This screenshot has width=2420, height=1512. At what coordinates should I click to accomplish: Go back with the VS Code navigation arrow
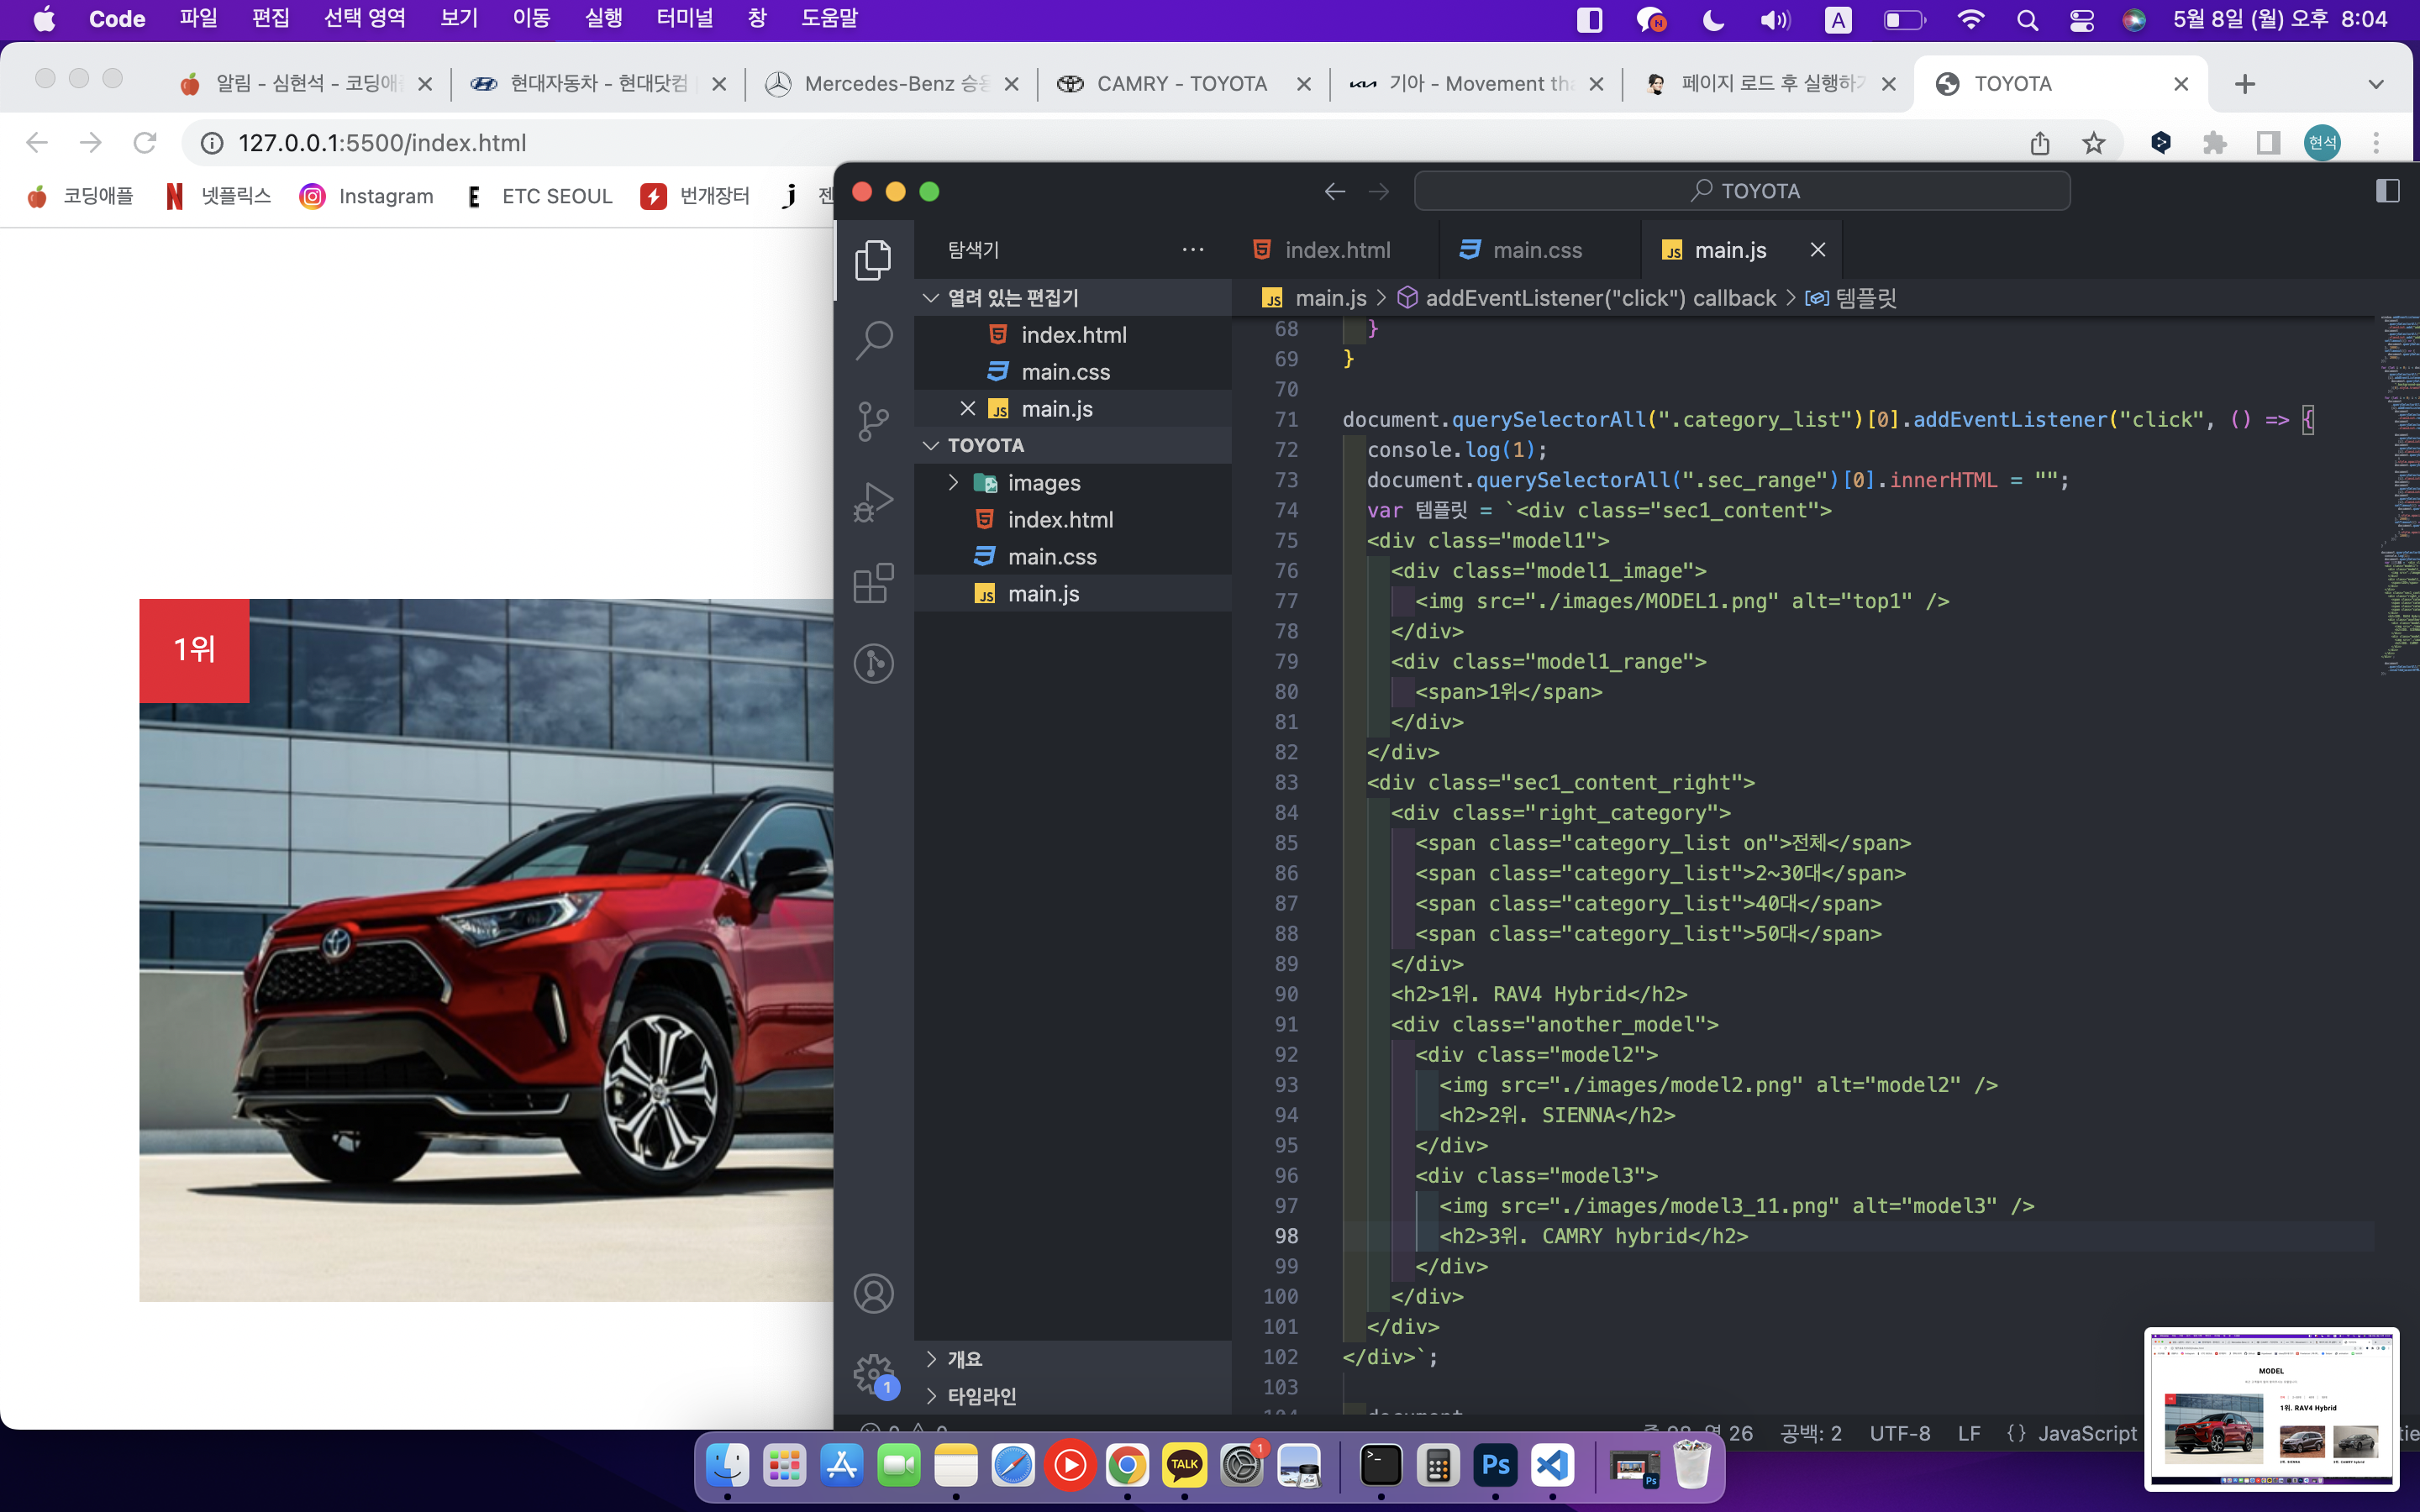(1334, 191)
